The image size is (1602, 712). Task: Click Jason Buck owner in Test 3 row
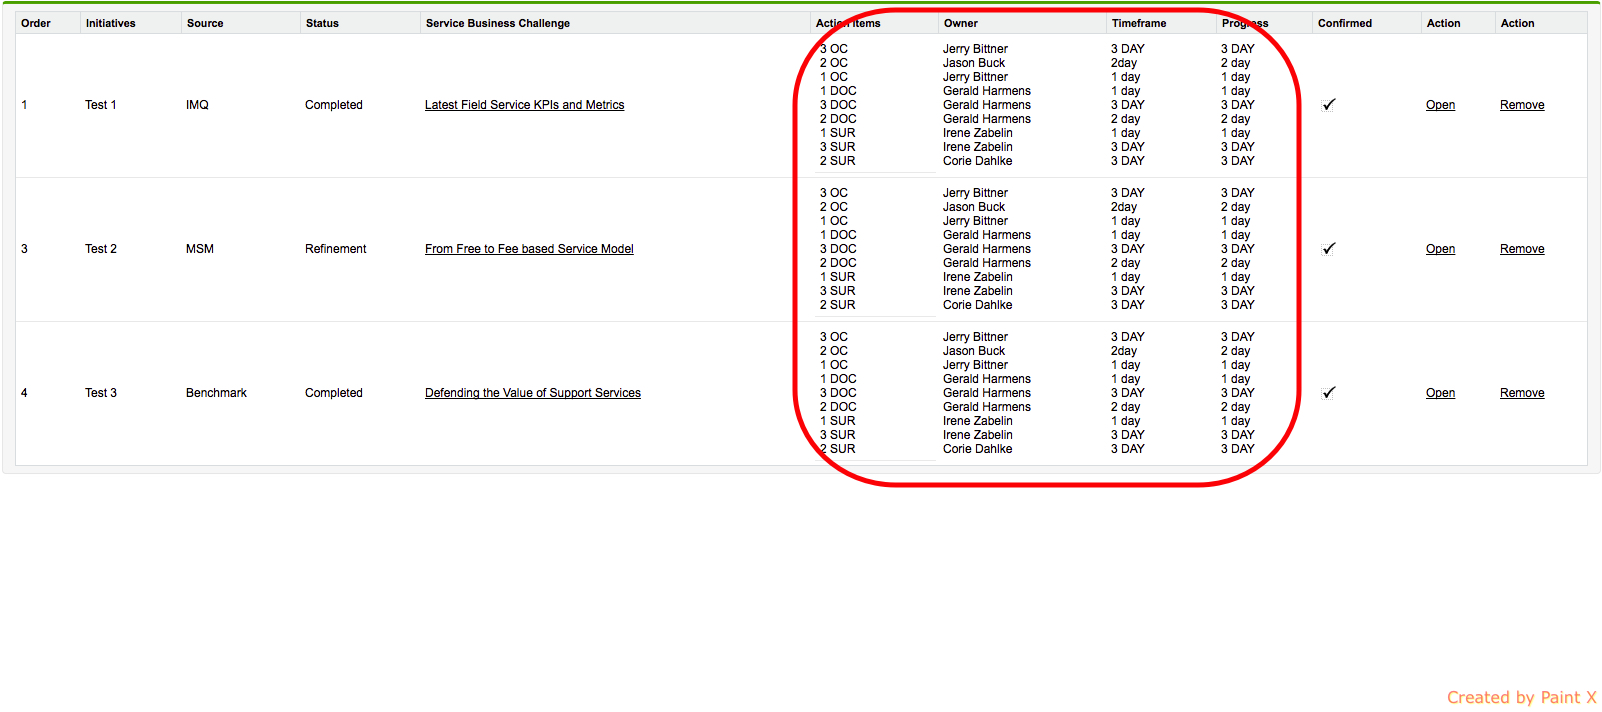(974, 351)
